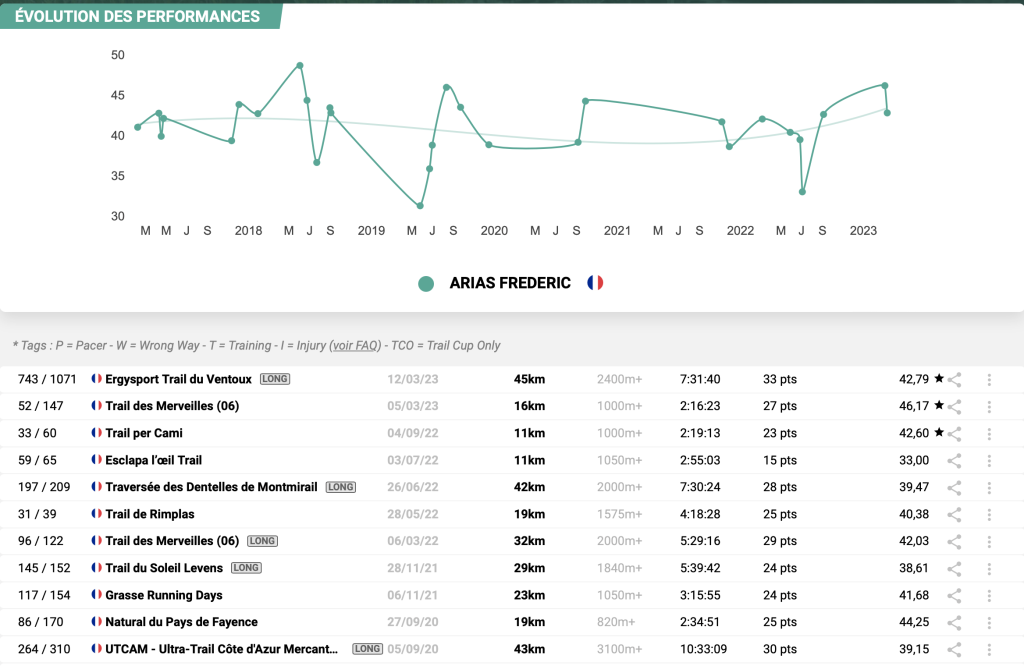Open three-dot menu for Trail de Rimplas

pyautogui.click(x=989, y=515)
